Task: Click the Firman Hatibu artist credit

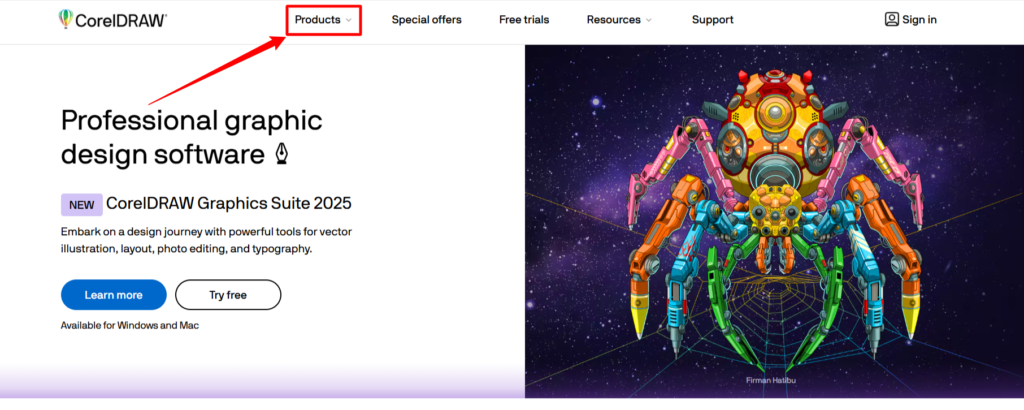Action: [x=773, y=380]
